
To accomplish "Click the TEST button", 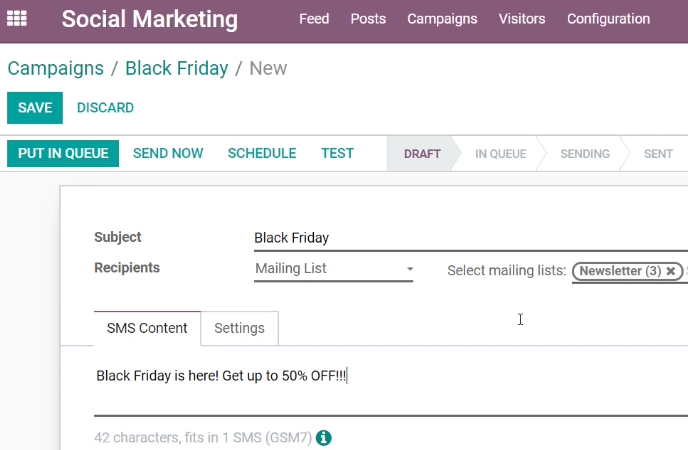I will click(x=337, y=154).
